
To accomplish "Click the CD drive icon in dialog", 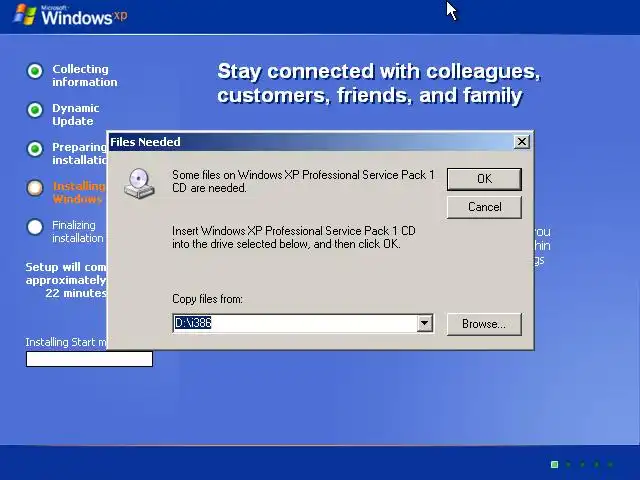I will pyautogui.click(x=139, y=184).
